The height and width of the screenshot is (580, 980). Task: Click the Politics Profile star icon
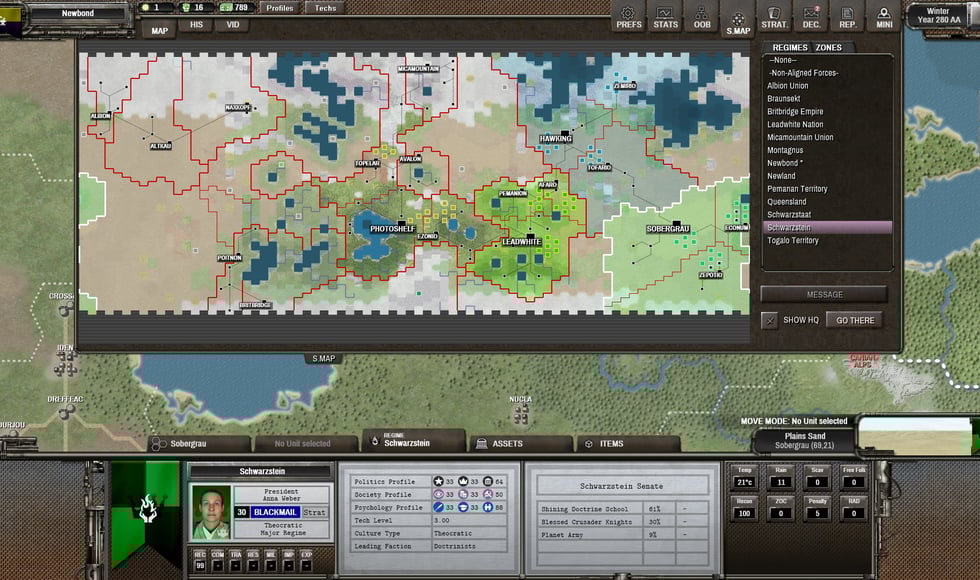pos(439,481)
